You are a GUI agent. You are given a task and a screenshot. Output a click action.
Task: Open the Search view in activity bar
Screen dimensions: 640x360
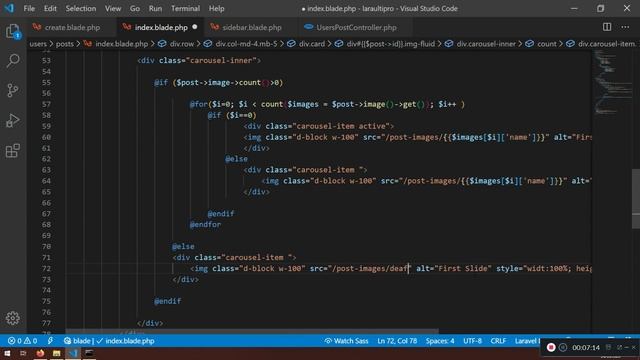click(x=13, y=61)
